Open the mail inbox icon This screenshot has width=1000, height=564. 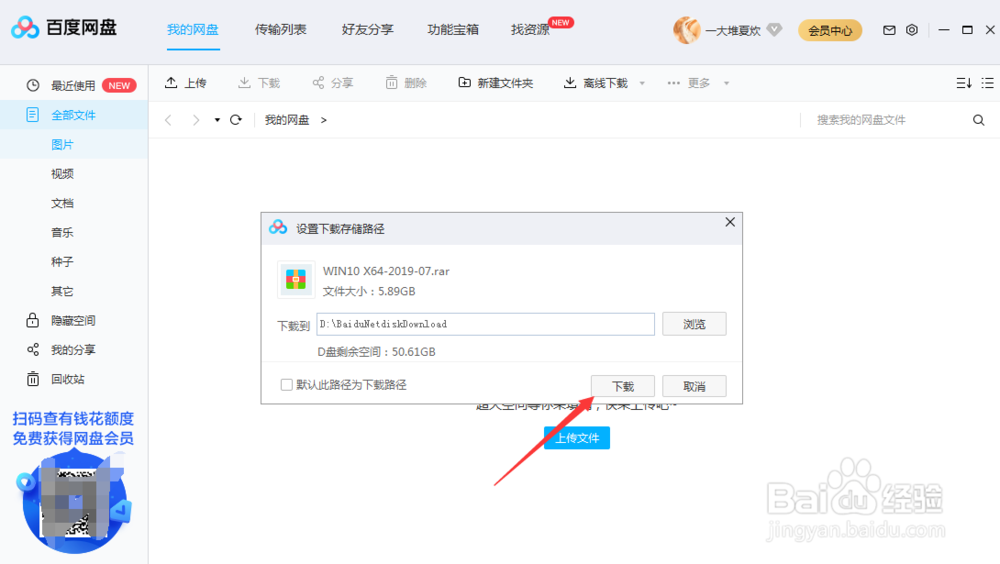(x=889, y=30)
